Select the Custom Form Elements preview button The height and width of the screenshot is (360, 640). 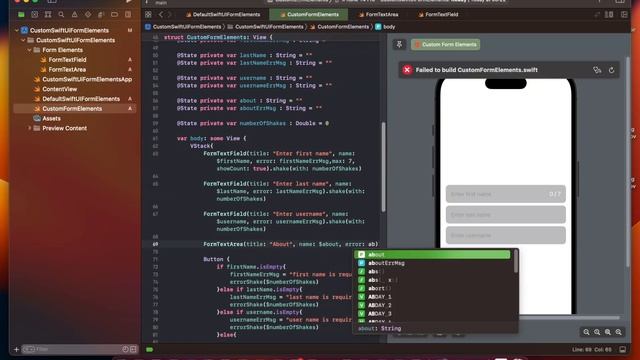pos(445,44)
